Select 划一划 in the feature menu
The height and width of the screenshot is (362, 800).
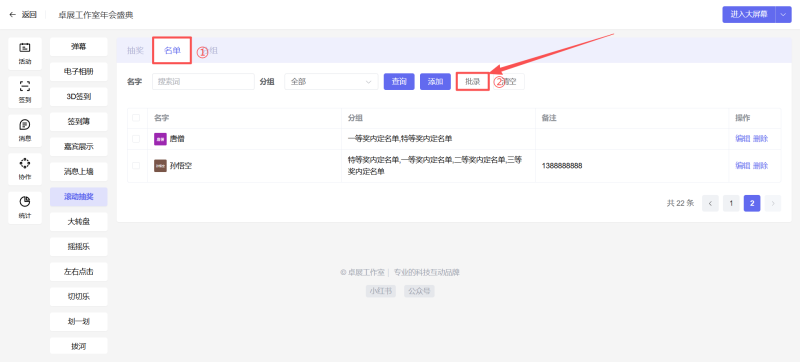(79, 322)
